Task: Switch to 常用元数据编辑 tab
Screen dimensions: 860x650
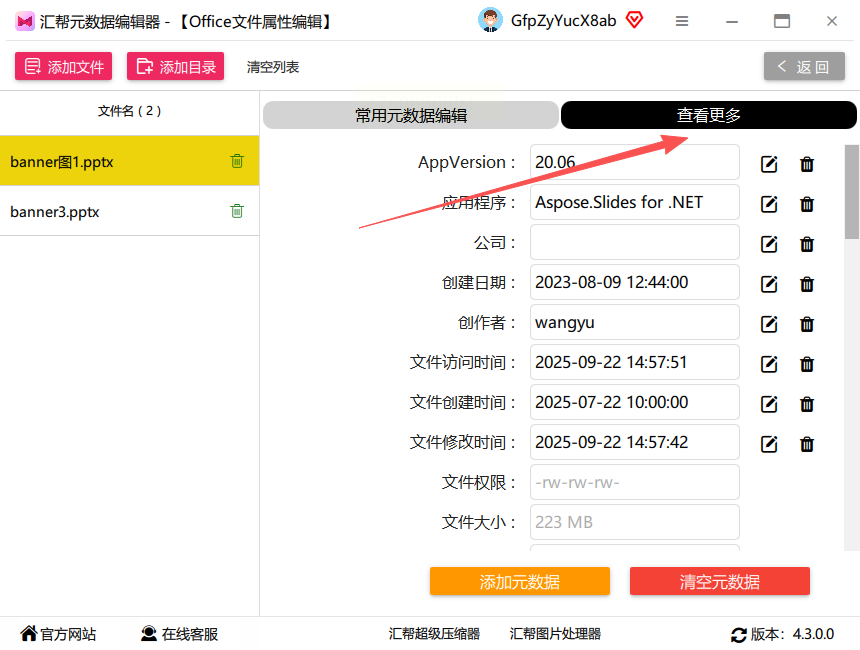Action: pyautogui.click(x=411, y=115)
